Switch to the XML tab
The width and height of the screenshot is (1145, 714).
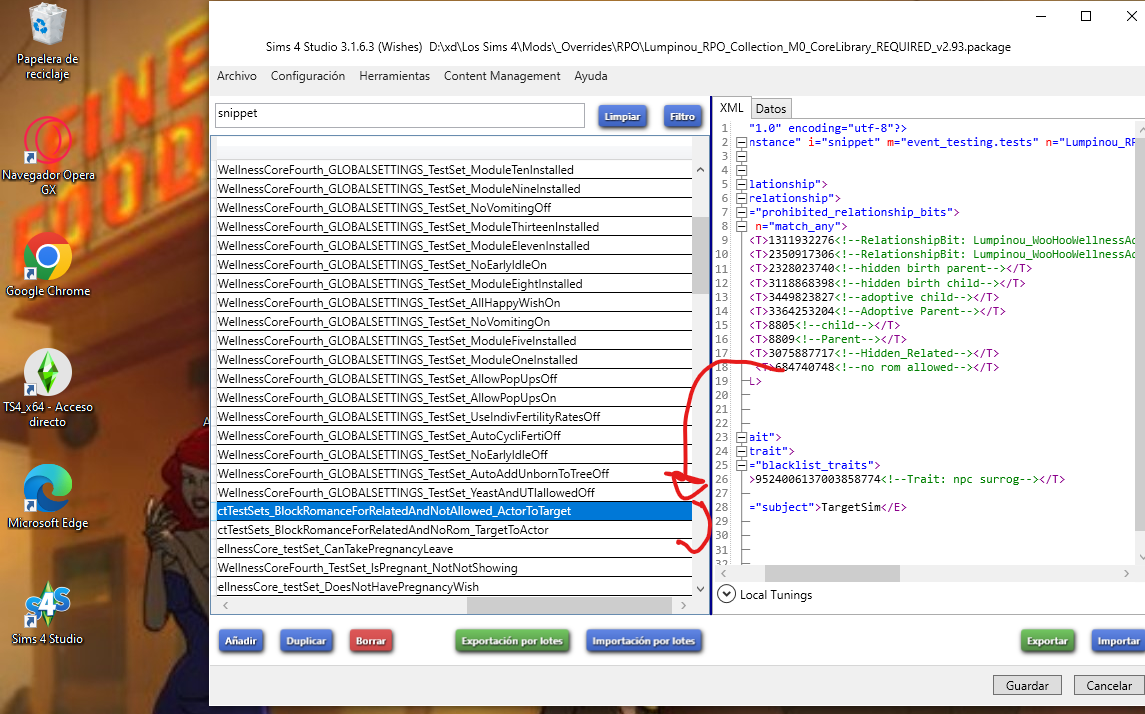tap(731, 108)
